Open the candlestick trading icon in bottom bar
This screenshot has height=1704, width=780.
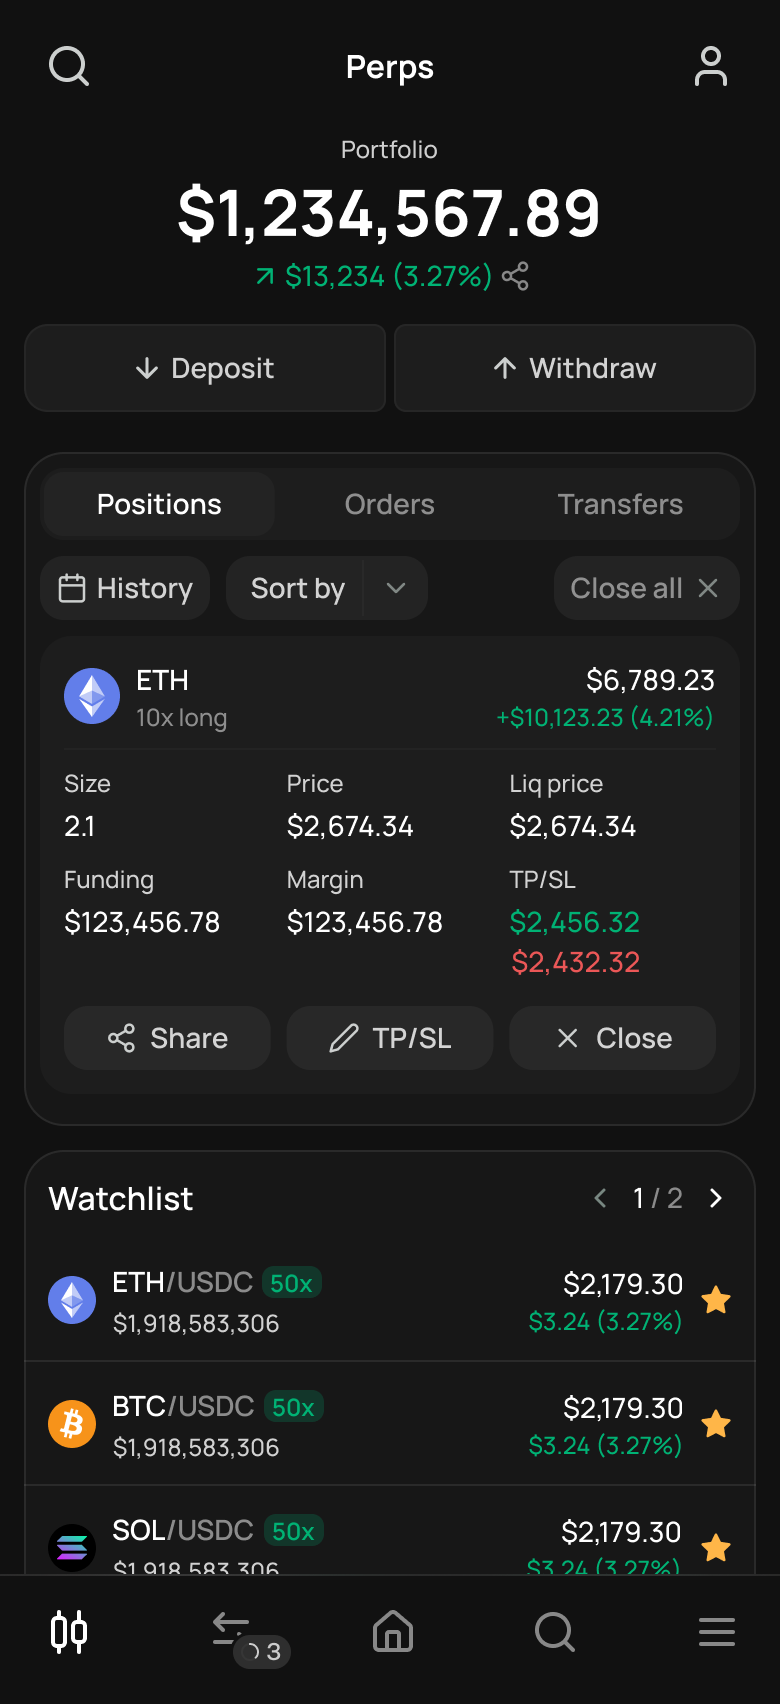pos(69,1632)
